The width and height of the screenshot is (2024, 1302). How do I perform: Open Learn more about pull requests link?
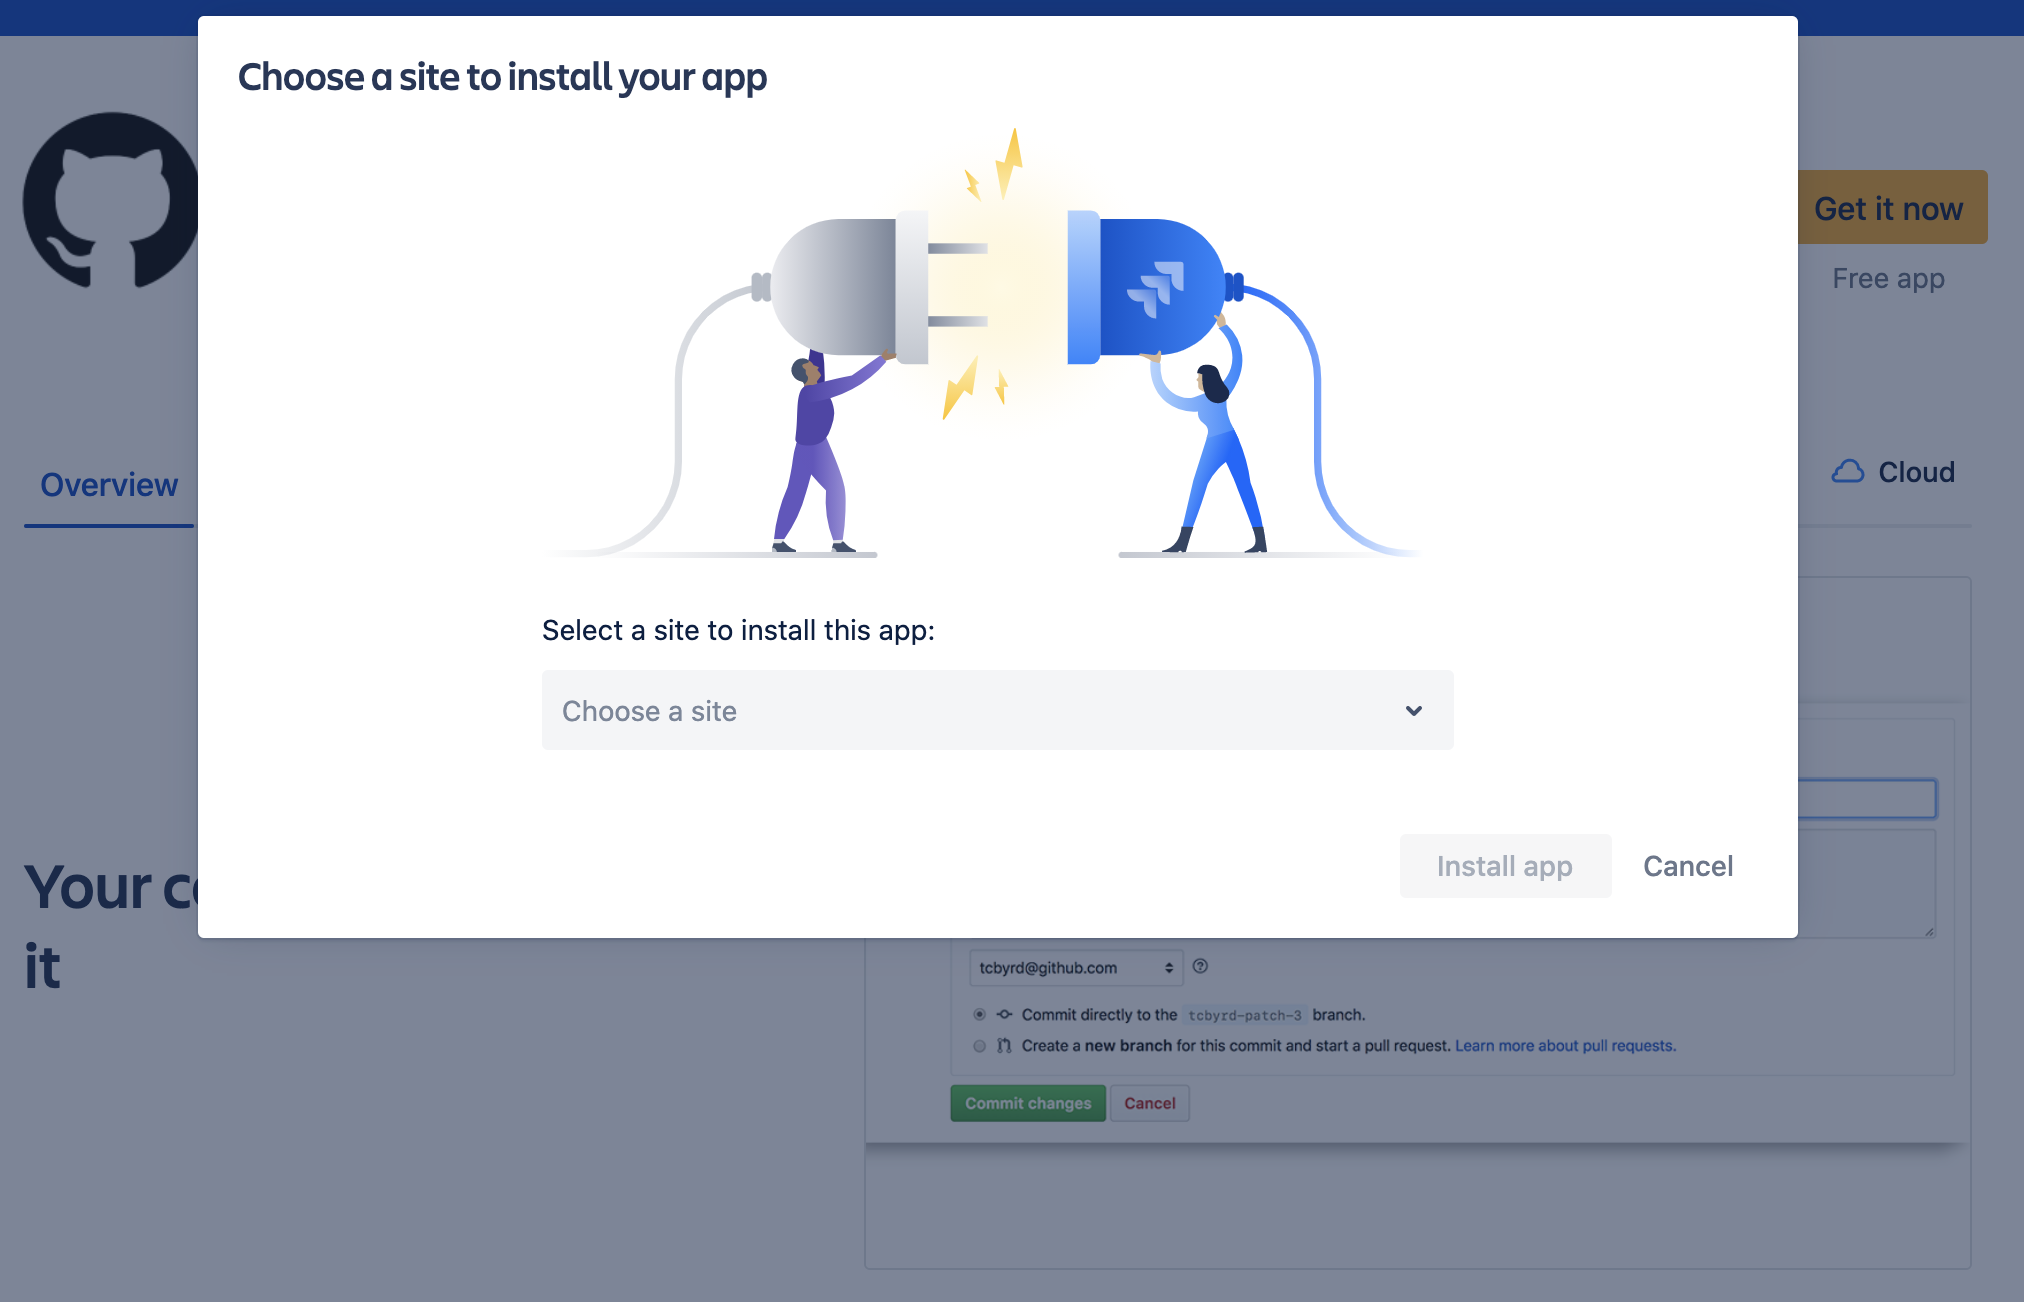(1566, 1046)
